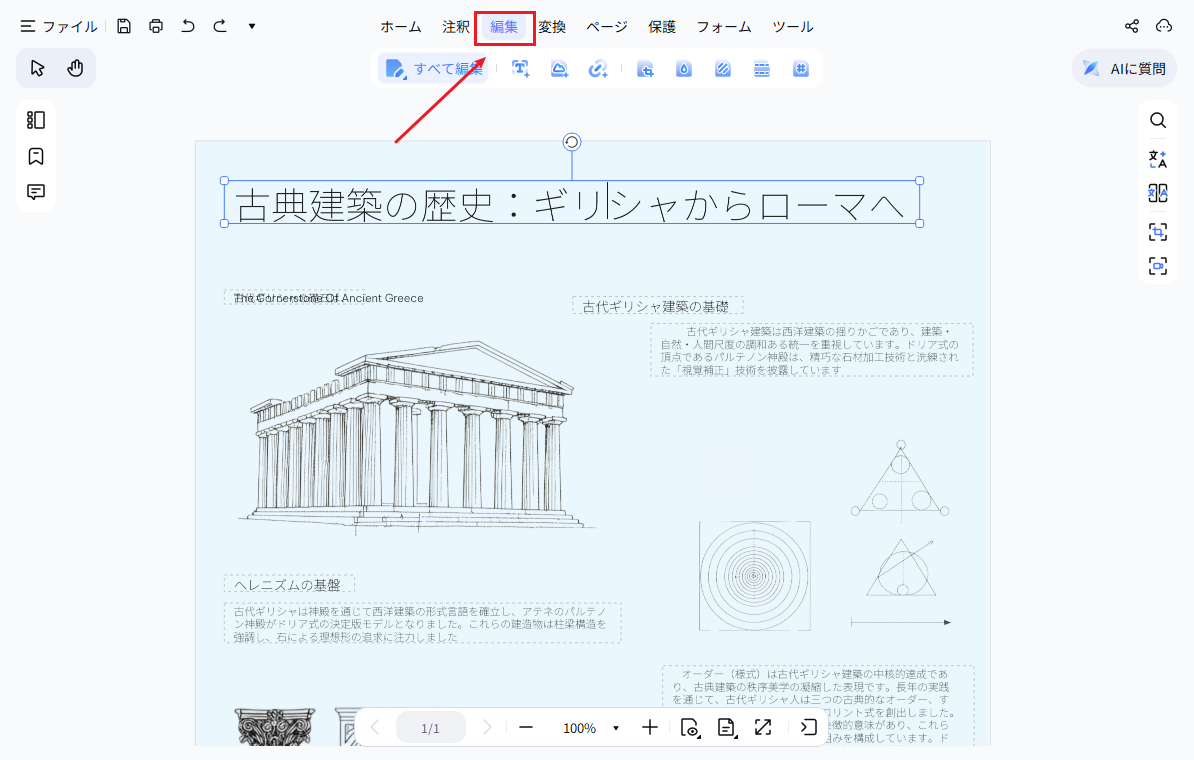Select the hand pan tool
The width and height of the screenshot is (1194, 760).
pos(75,68)
